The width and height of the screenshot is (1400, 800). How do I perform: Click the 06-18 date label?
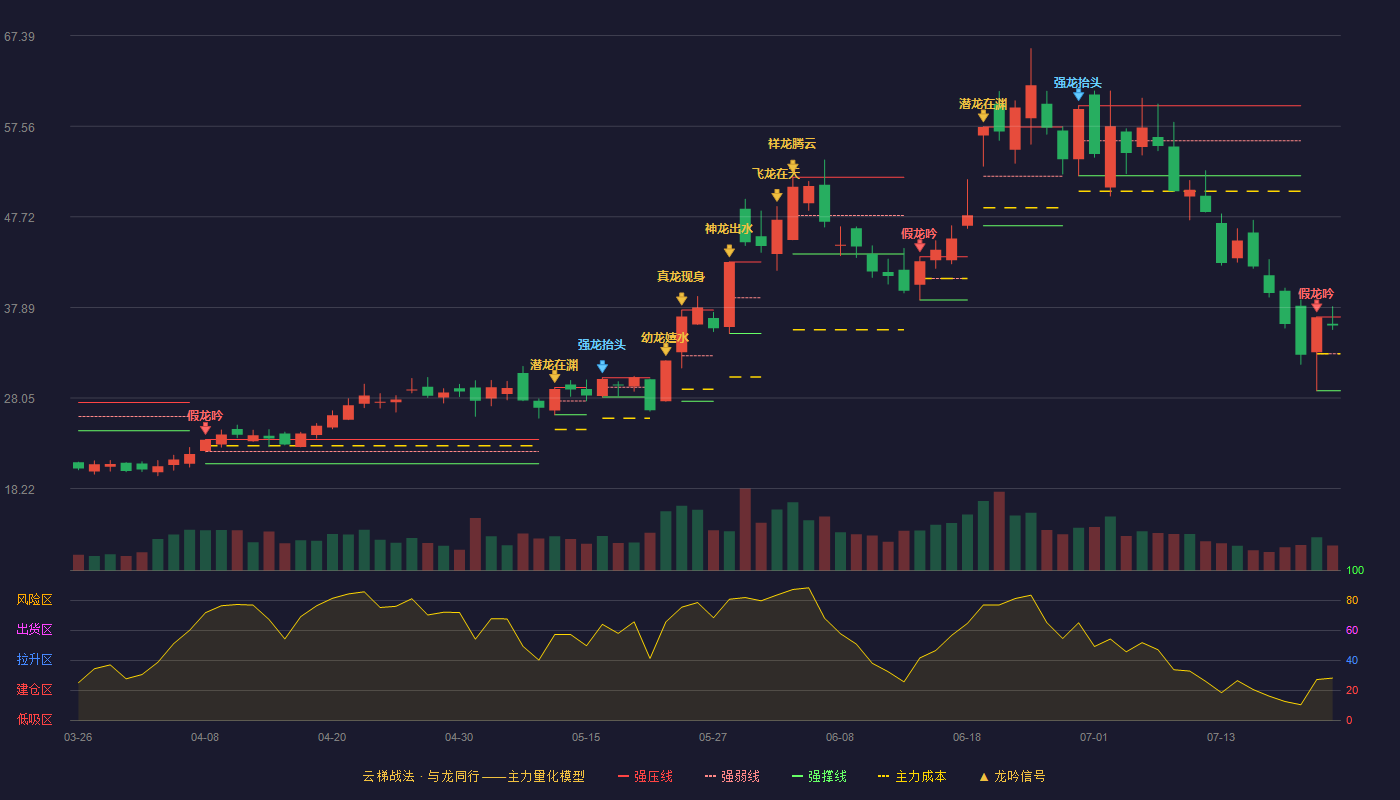[x=967, y=737]
